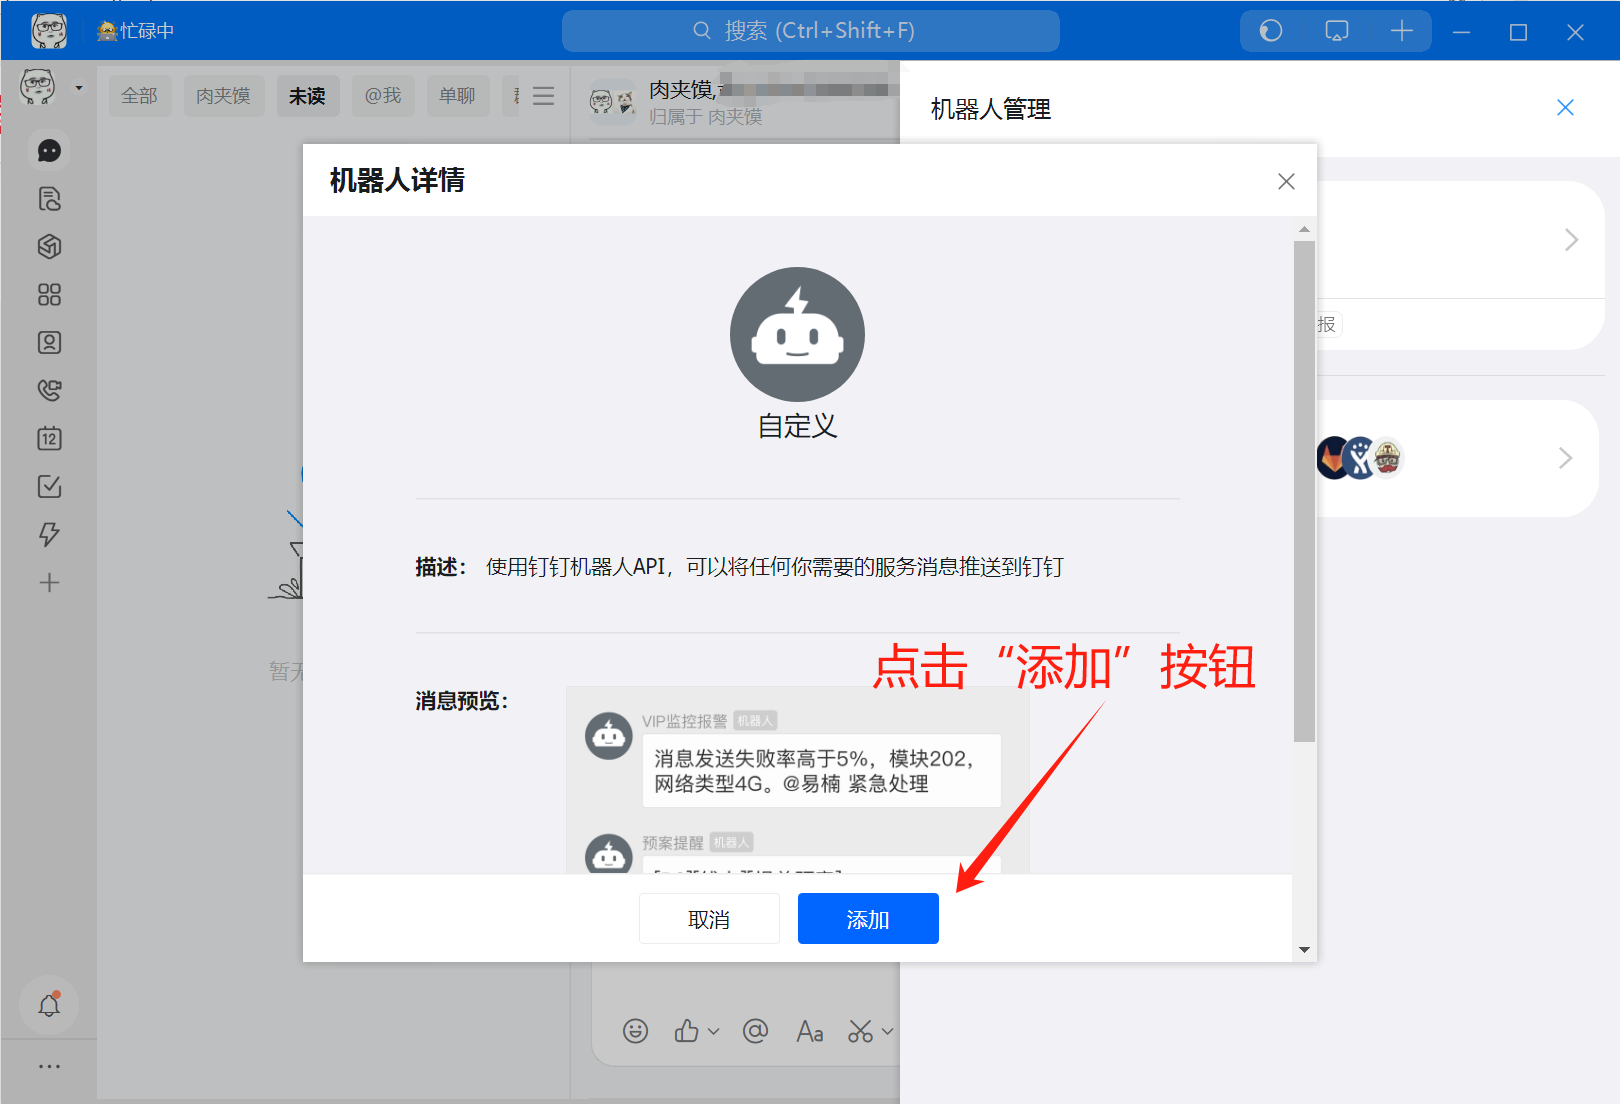This screenshot has height=1104, width=1620.
Task: Click the plus icon in left sidebar
Action: (49, 583)
